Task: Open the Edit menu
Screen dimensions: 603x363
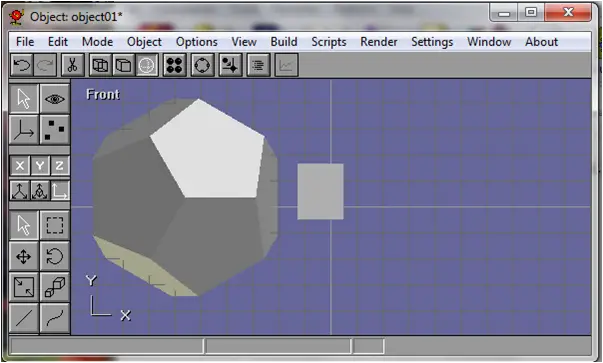Action: [x=58, y=42]
